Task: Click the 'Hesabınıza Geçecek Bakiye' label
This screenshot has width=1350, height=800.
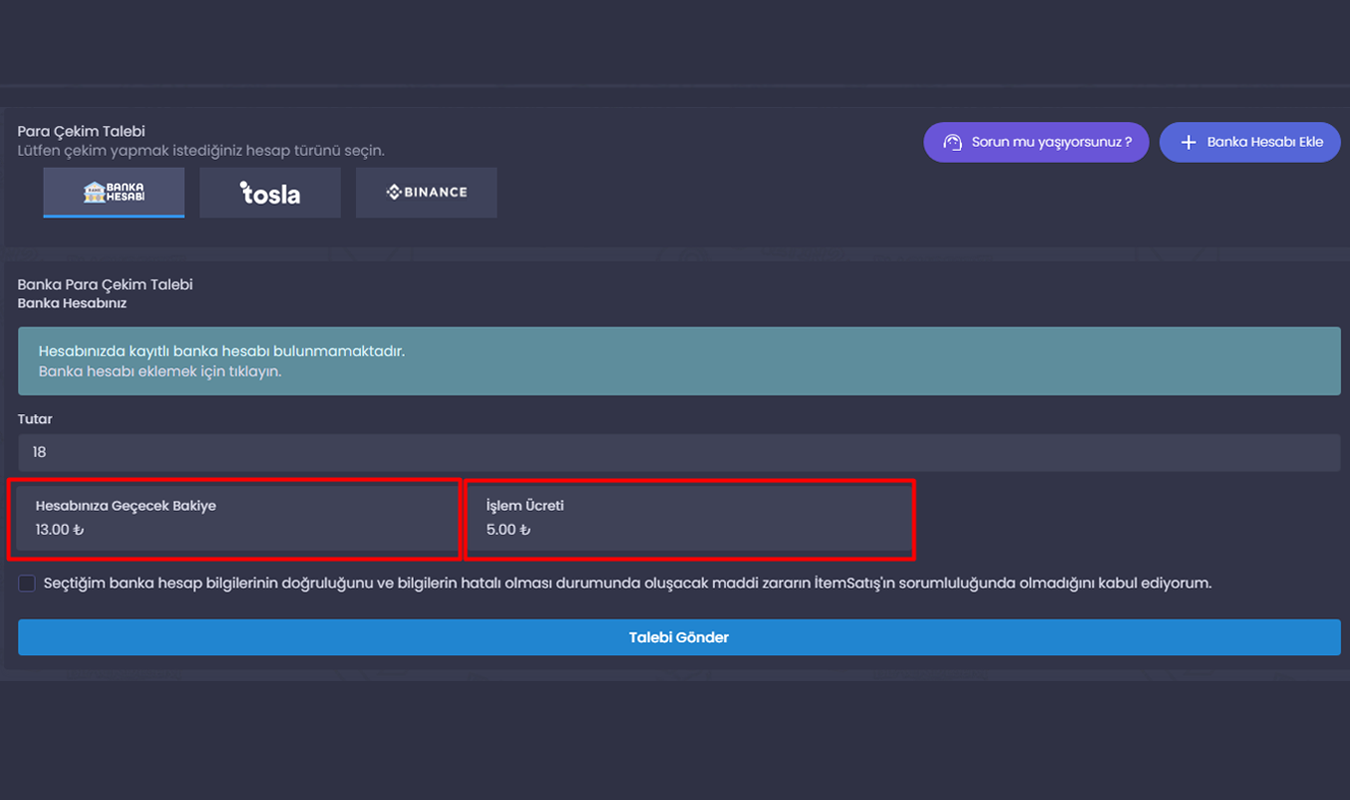Action: 126,505
